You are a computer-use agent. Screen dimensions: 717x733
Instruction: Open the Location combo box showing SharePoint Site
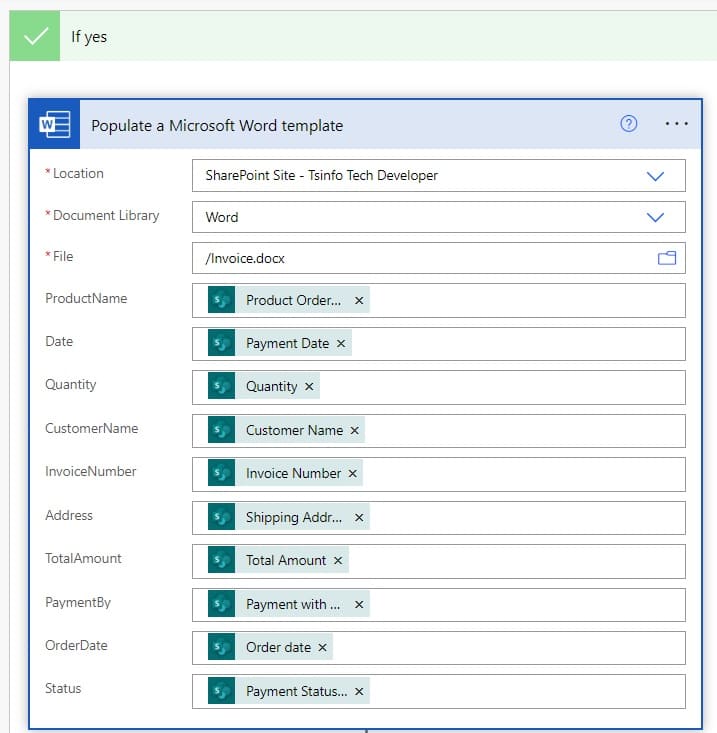click(x=438, y=176)
